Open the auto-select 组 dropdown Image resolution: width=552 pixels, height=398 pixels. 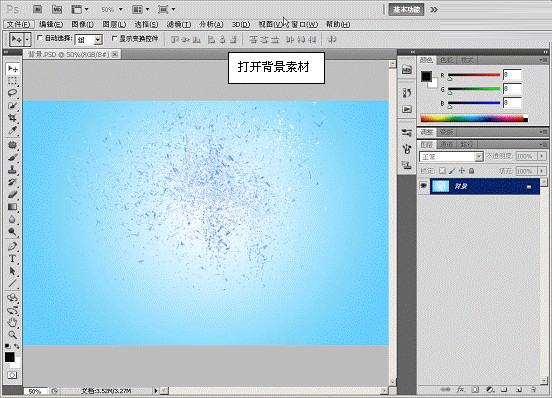[x=98, y=40]
